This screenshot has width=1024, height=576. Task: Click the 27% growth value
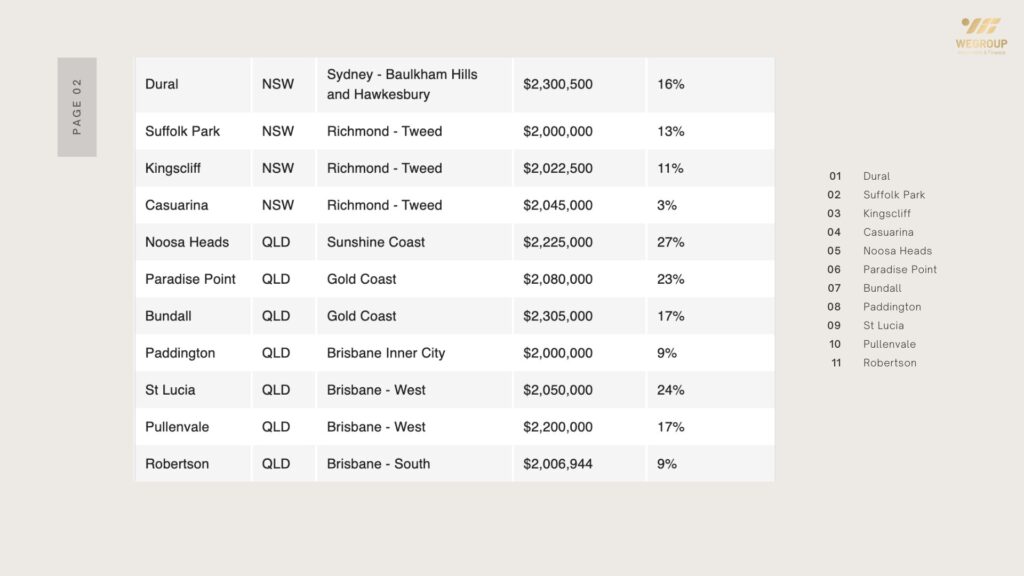(x=671, y=242)
